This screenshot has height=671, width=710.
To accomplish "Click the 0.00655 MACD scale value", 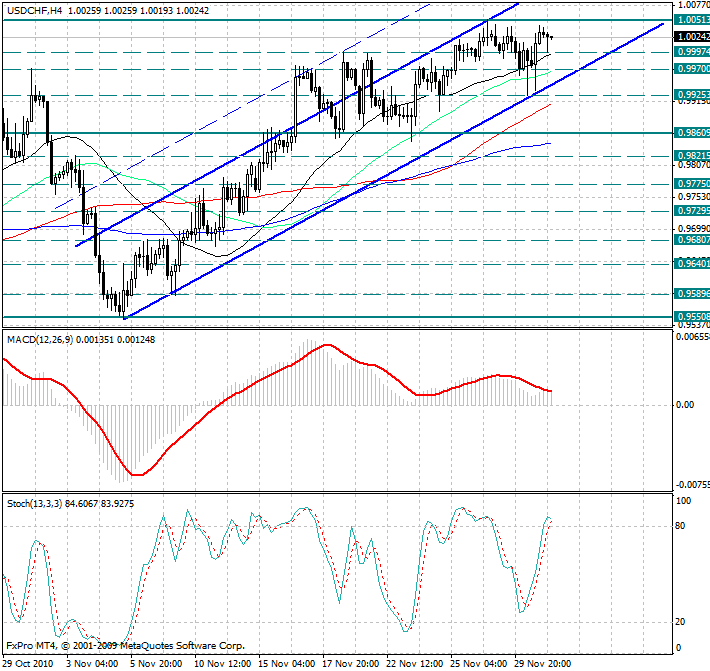I will coord(693,337).
